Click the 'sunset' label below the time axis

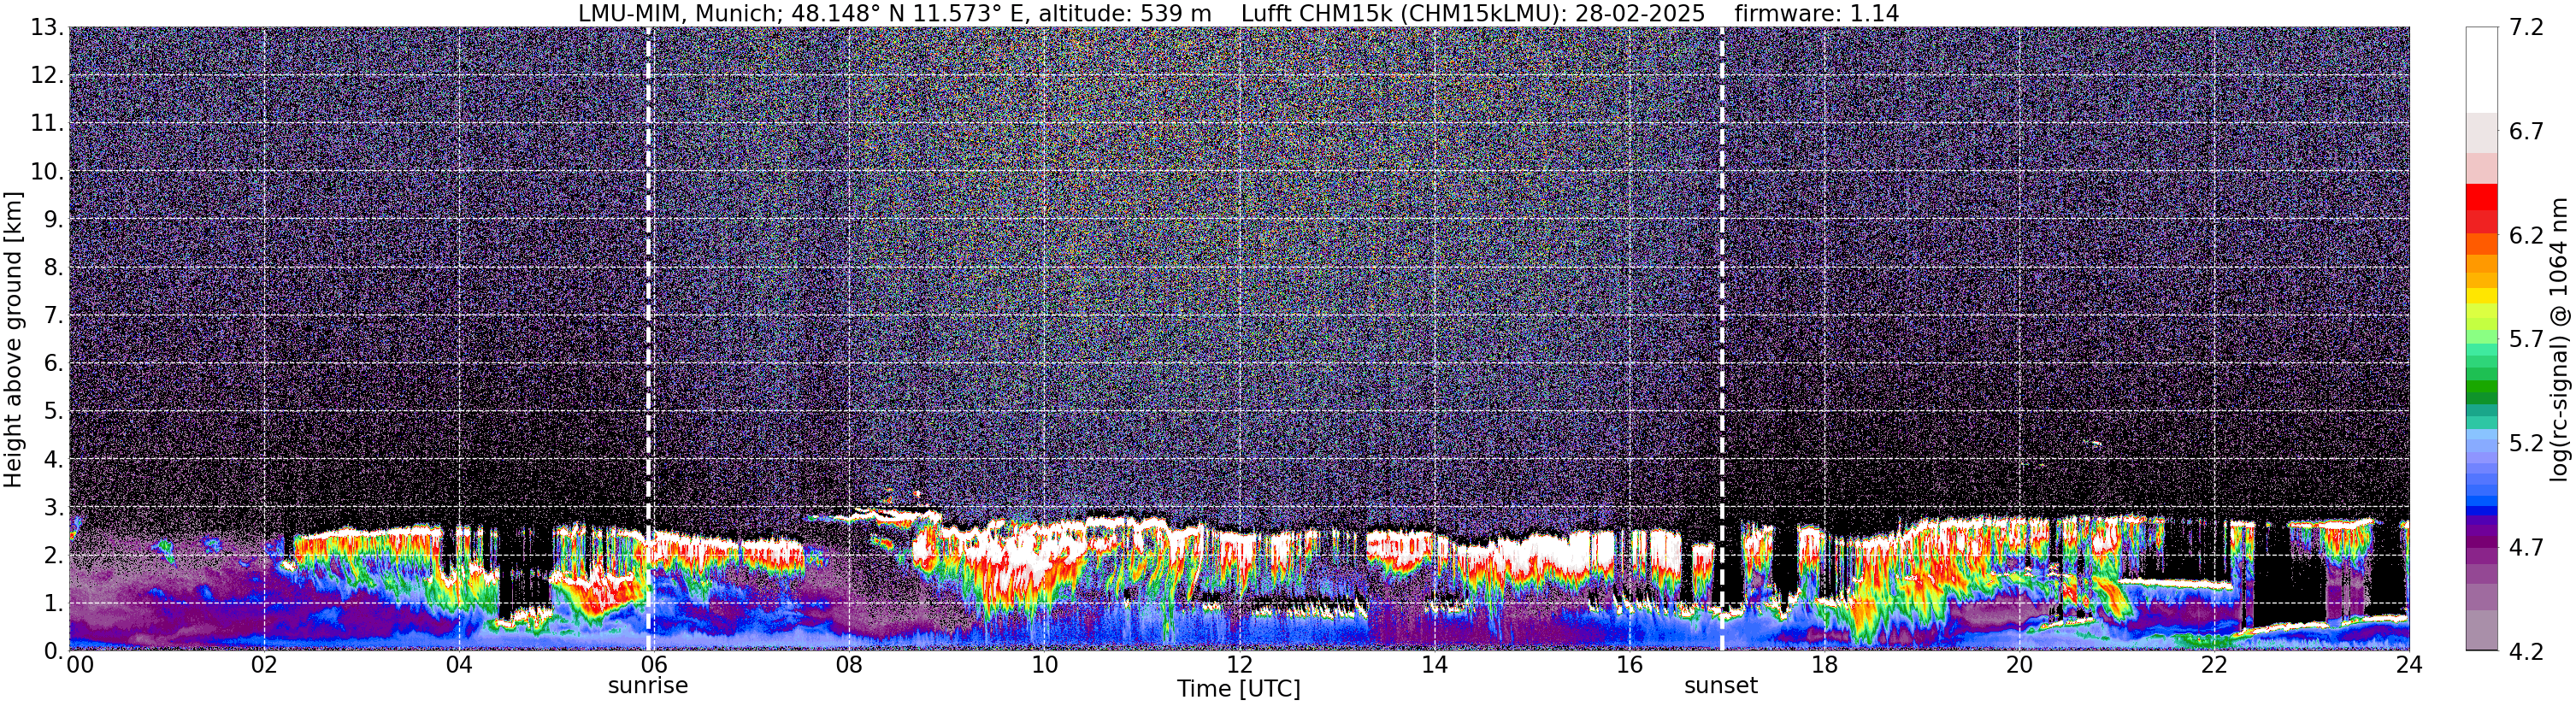(x=1721, y=686)
